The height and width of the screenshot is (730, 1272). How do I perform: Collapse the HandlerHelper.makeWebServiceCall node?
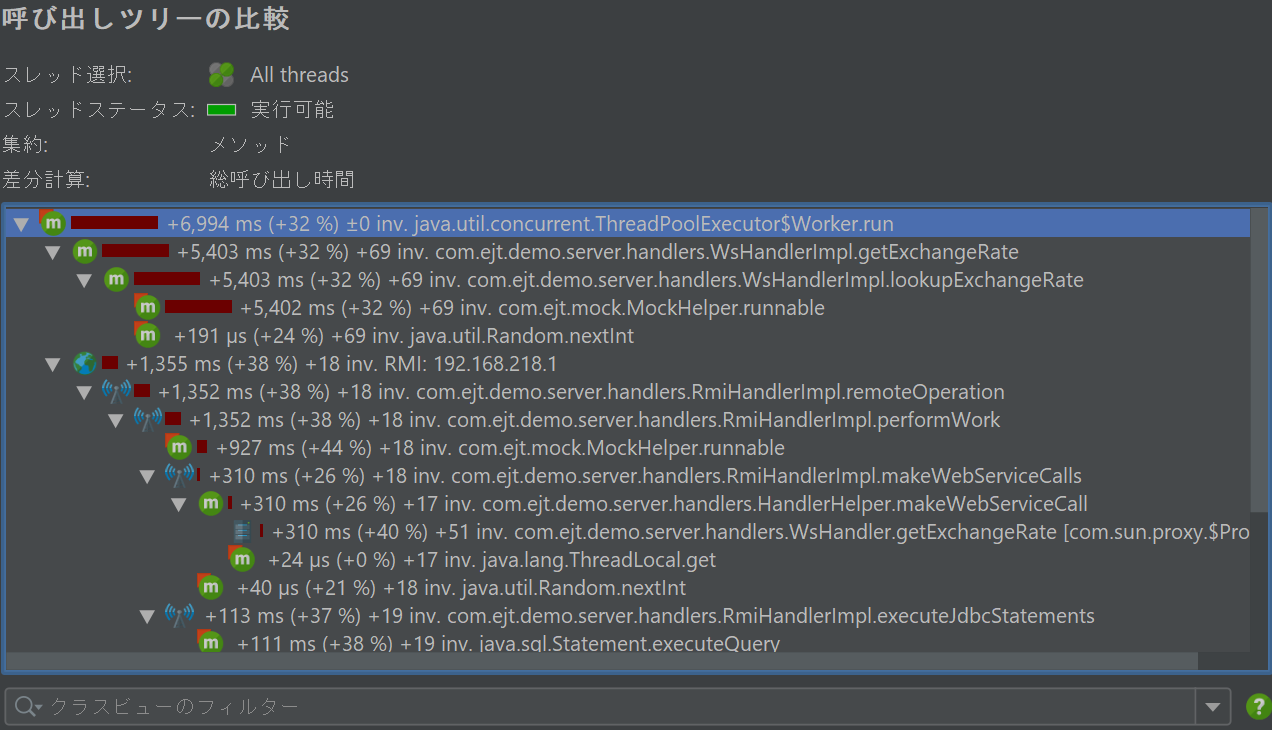pos(179,504)
